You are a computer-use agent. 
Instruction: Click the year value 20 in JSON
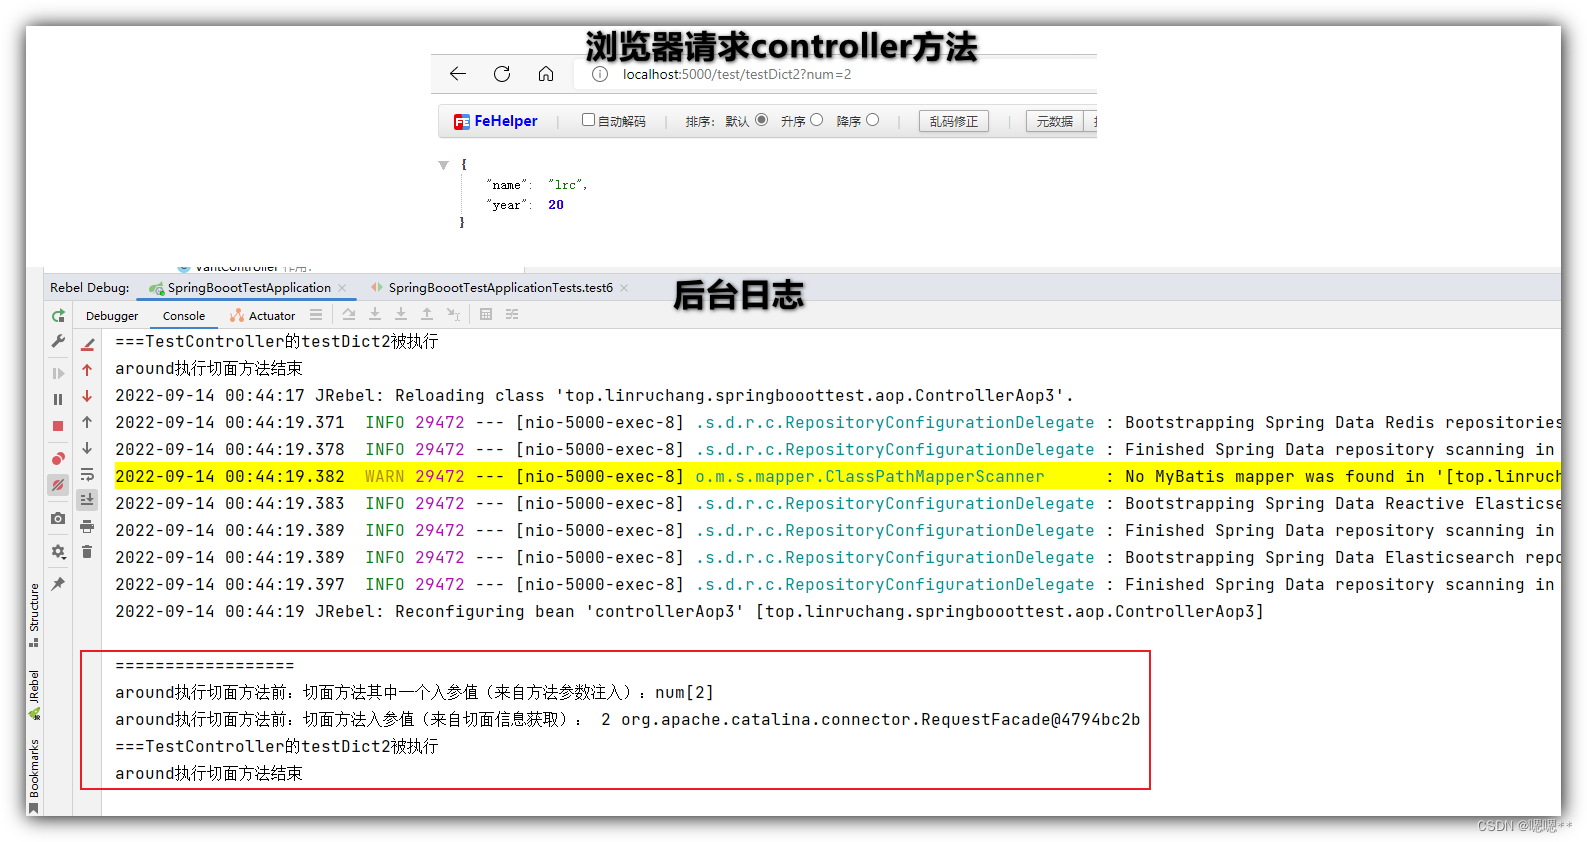(x=556, y=205)
